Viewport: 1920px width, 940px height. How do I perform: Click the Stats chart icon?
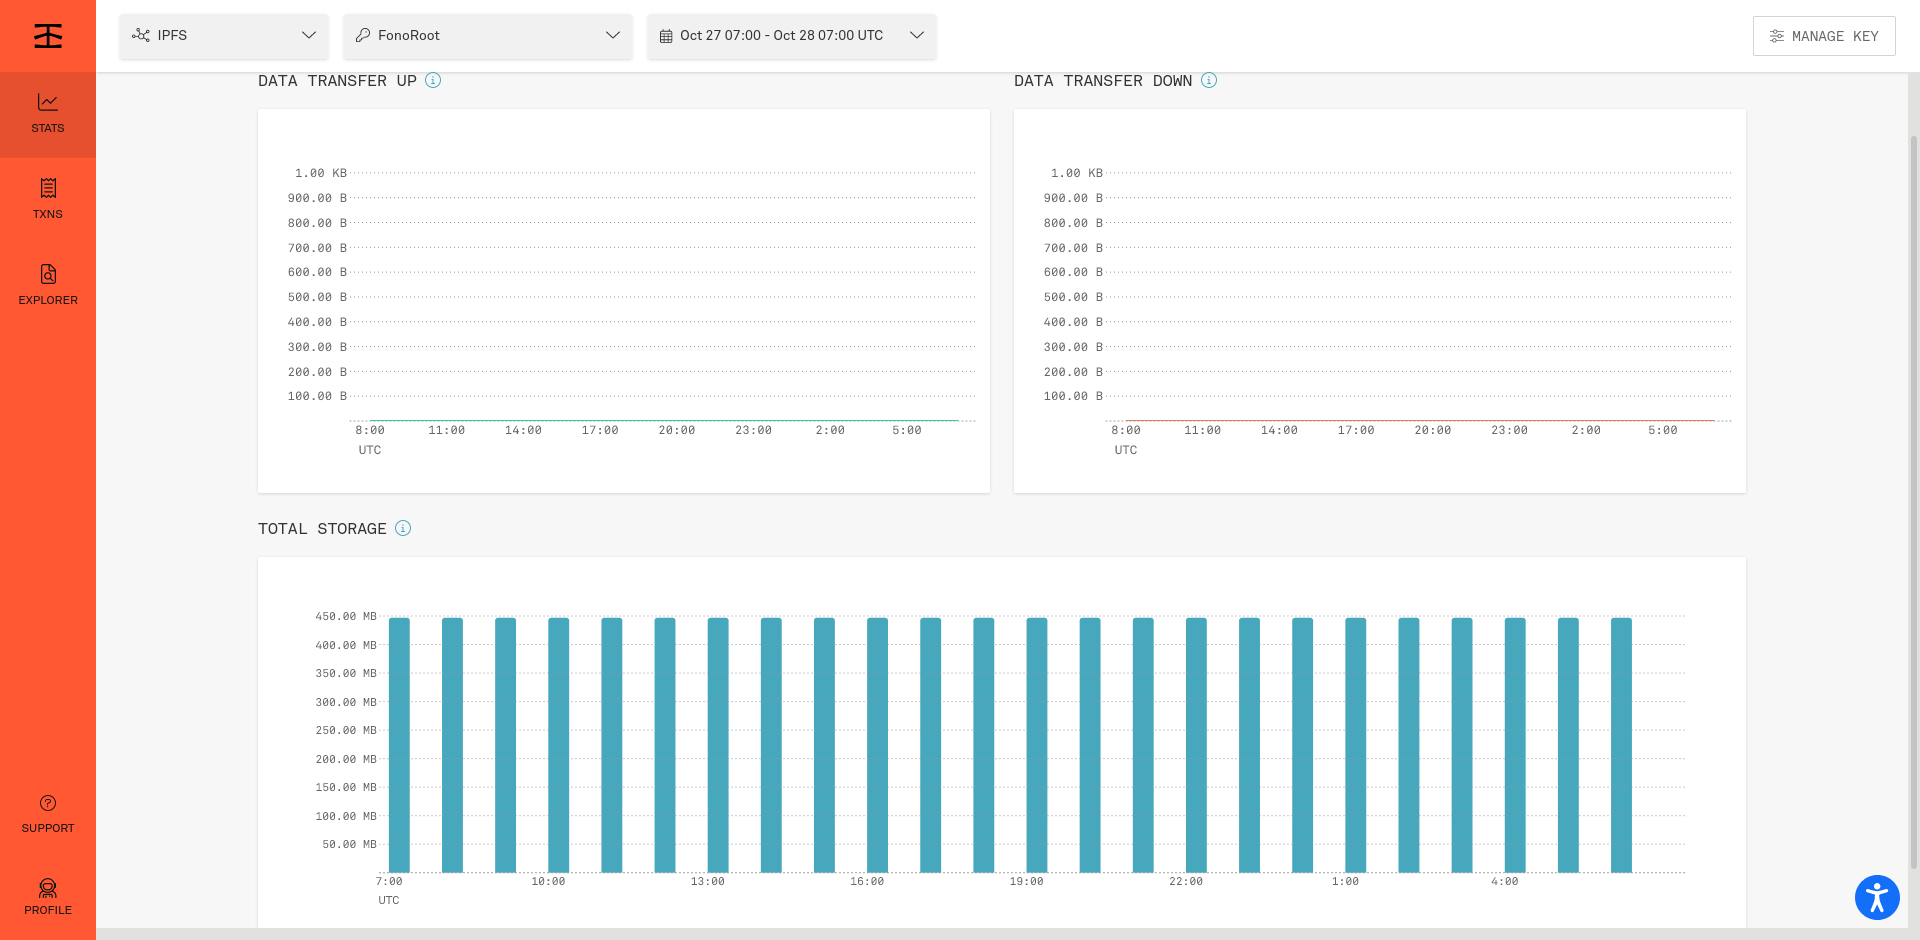tap(48, 102)
